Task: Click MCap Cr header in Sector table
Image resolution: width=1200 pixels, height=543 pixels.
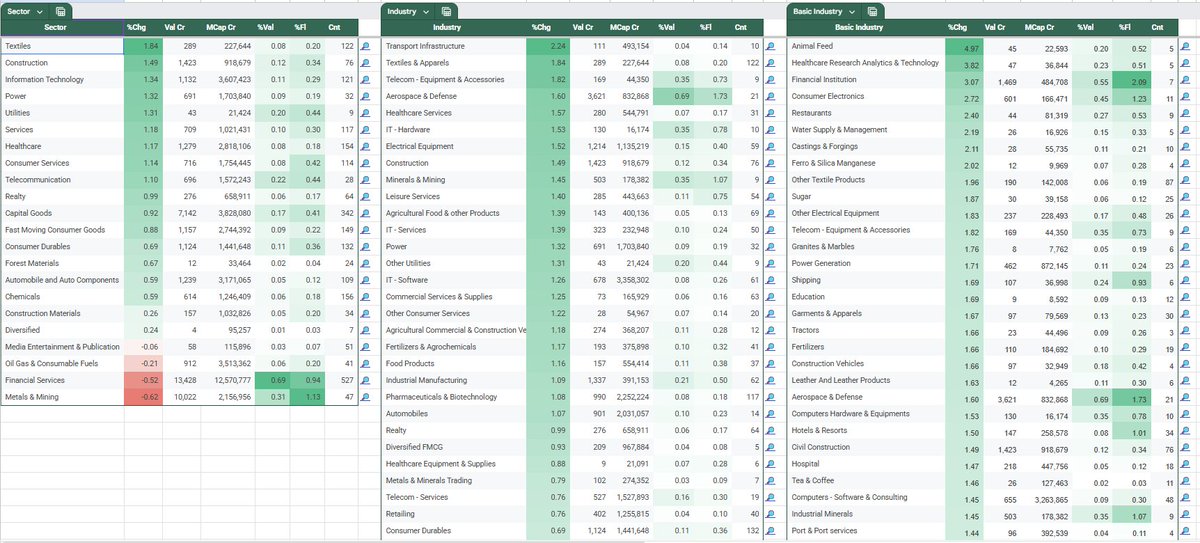Action: point(223,28)
